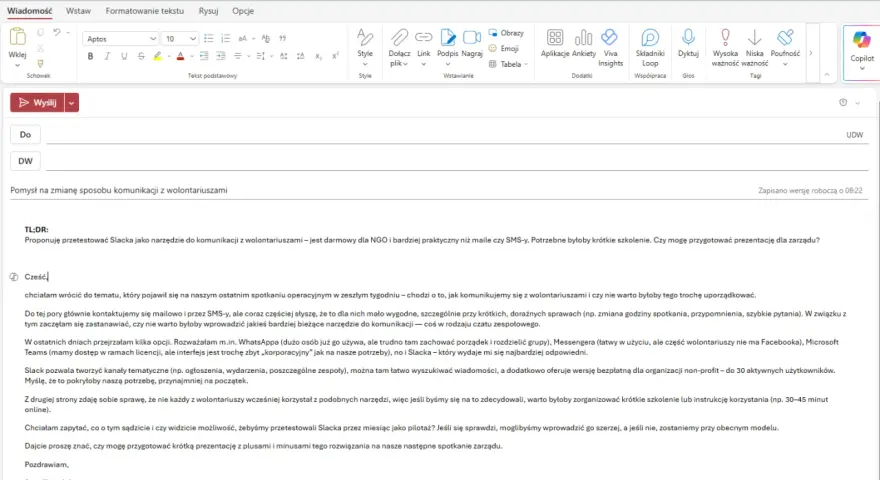Insert a bulleted list
Image resolution: width=880 pixels, height=480 pixels.
pyautogui.click(x=209, y=39)
